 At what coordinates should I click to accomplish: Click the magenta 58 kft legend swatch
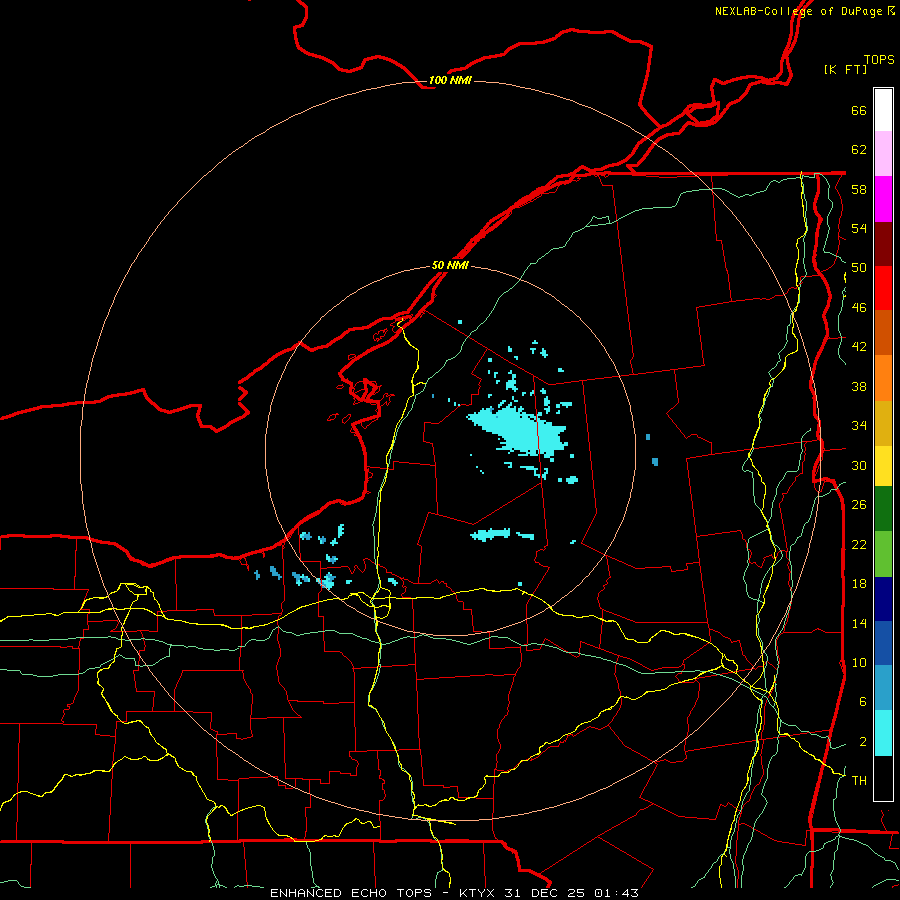(x=883, y=199)
